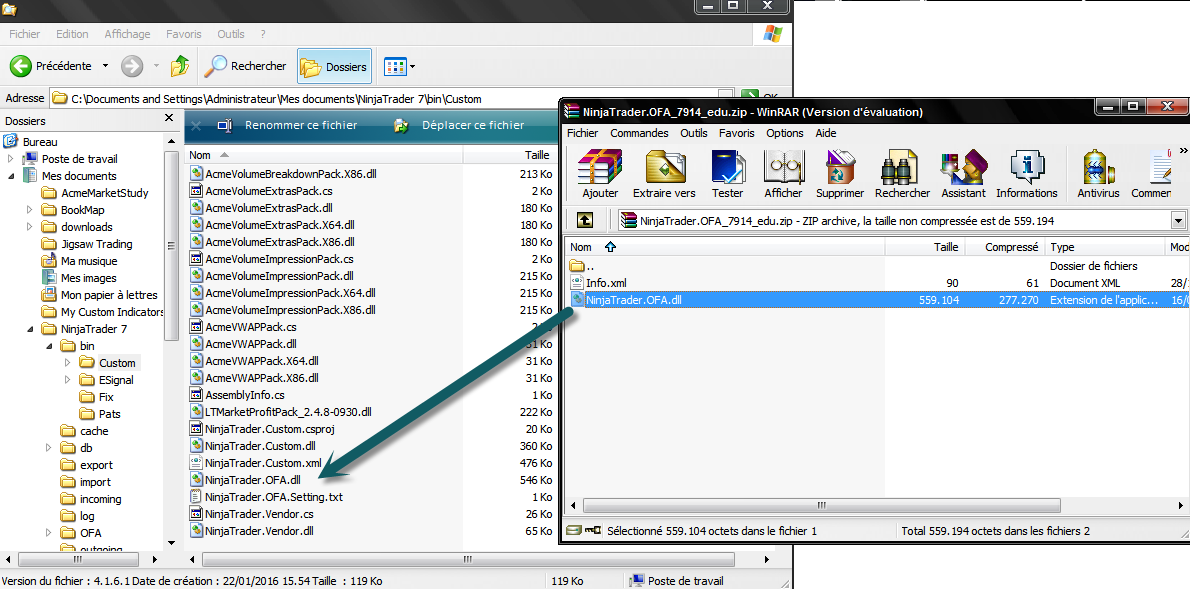Select NinjaTrader.Vendor.dll in file list
Screen dimensions: 1190x589
[x=260, y=531]
